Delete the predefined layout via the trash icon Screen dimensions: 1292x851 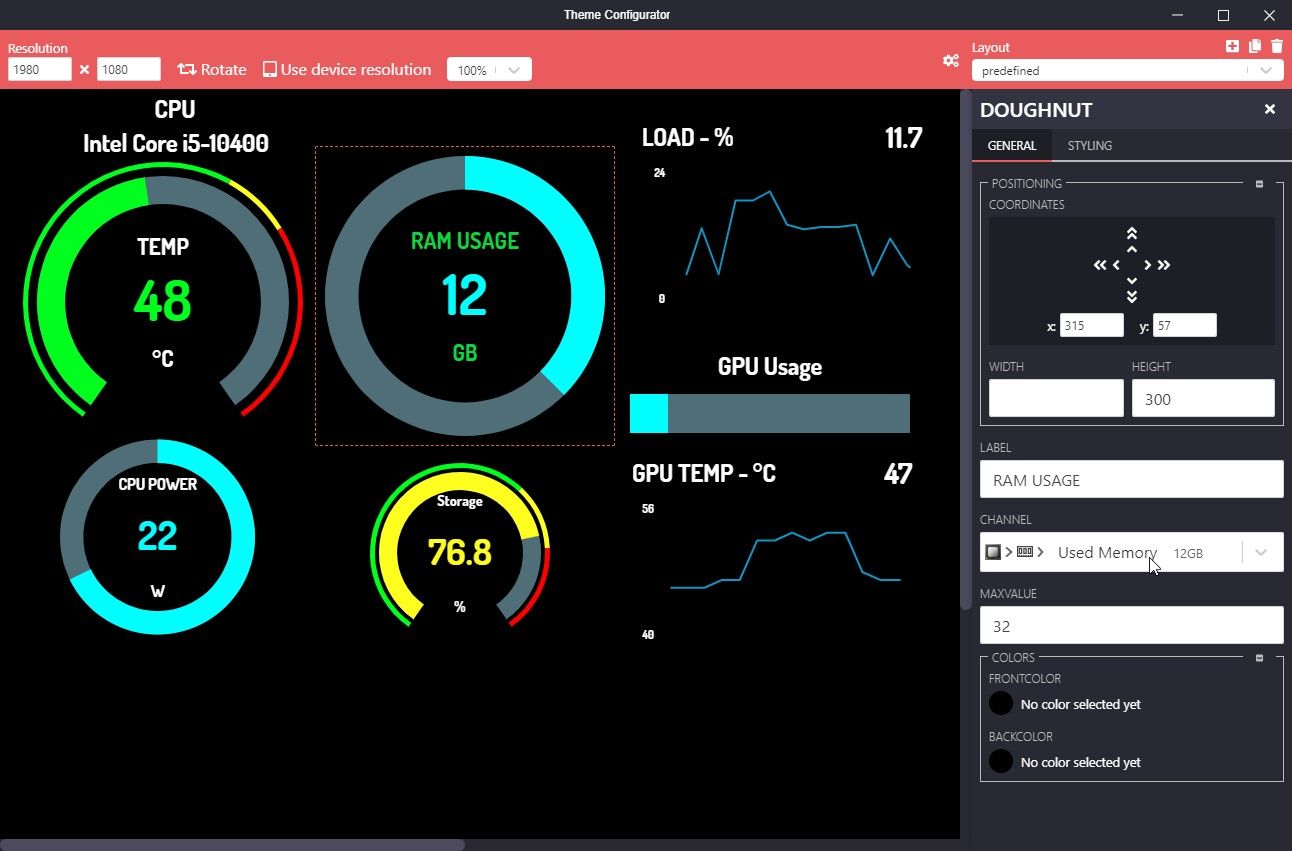[1277, 46]
